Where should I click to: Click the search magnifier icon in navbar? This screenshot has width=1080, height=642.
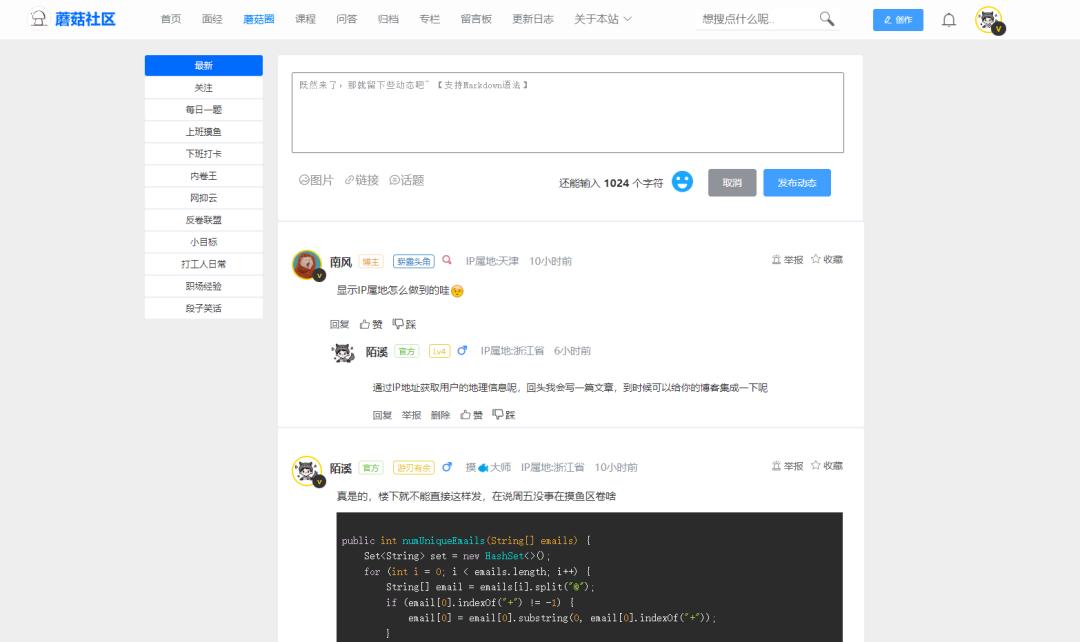[x=825, y=18]
